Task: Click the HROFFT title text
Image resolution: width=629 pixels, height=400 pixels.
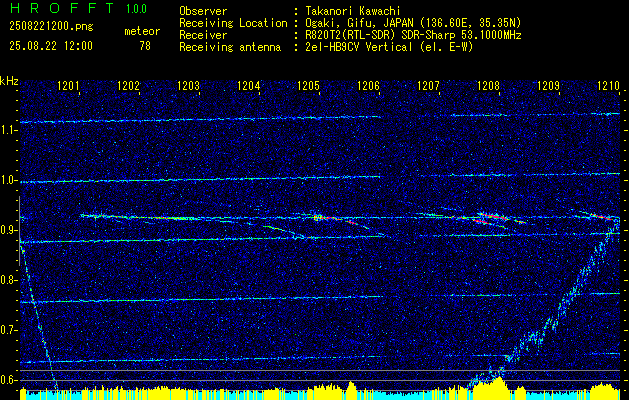Action: tap(63, 8)
